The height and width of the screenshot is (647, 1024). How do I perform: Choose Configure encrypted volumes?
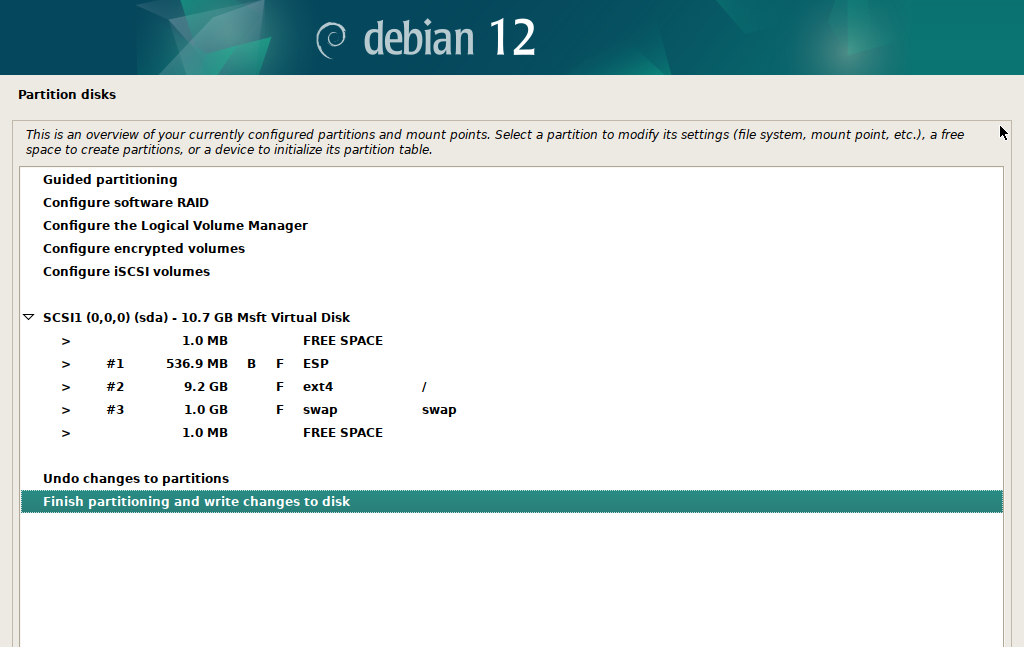click(511, 248)
